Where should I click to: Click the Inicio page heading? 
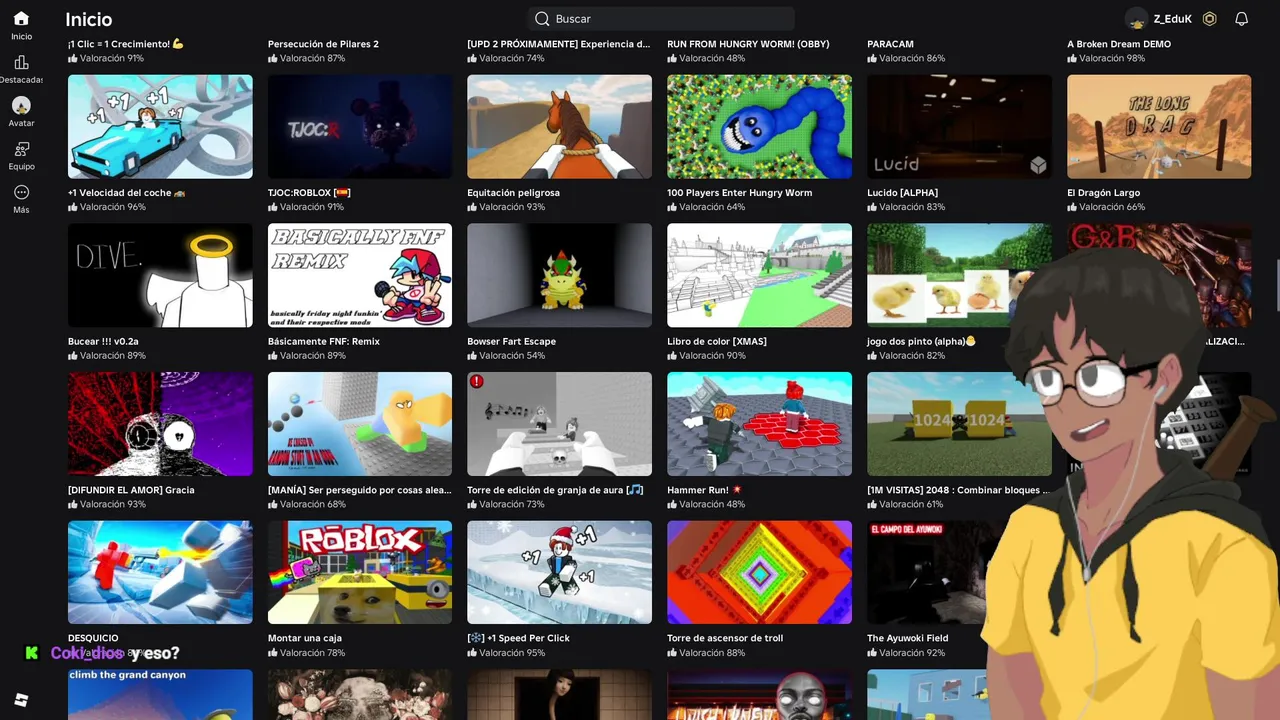click(89, 19)
